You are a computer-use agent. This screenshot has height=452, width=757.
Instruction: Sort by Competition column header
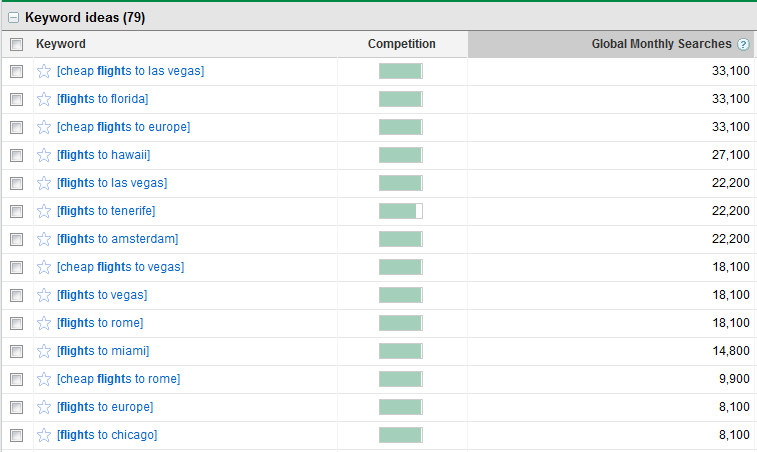401,44
